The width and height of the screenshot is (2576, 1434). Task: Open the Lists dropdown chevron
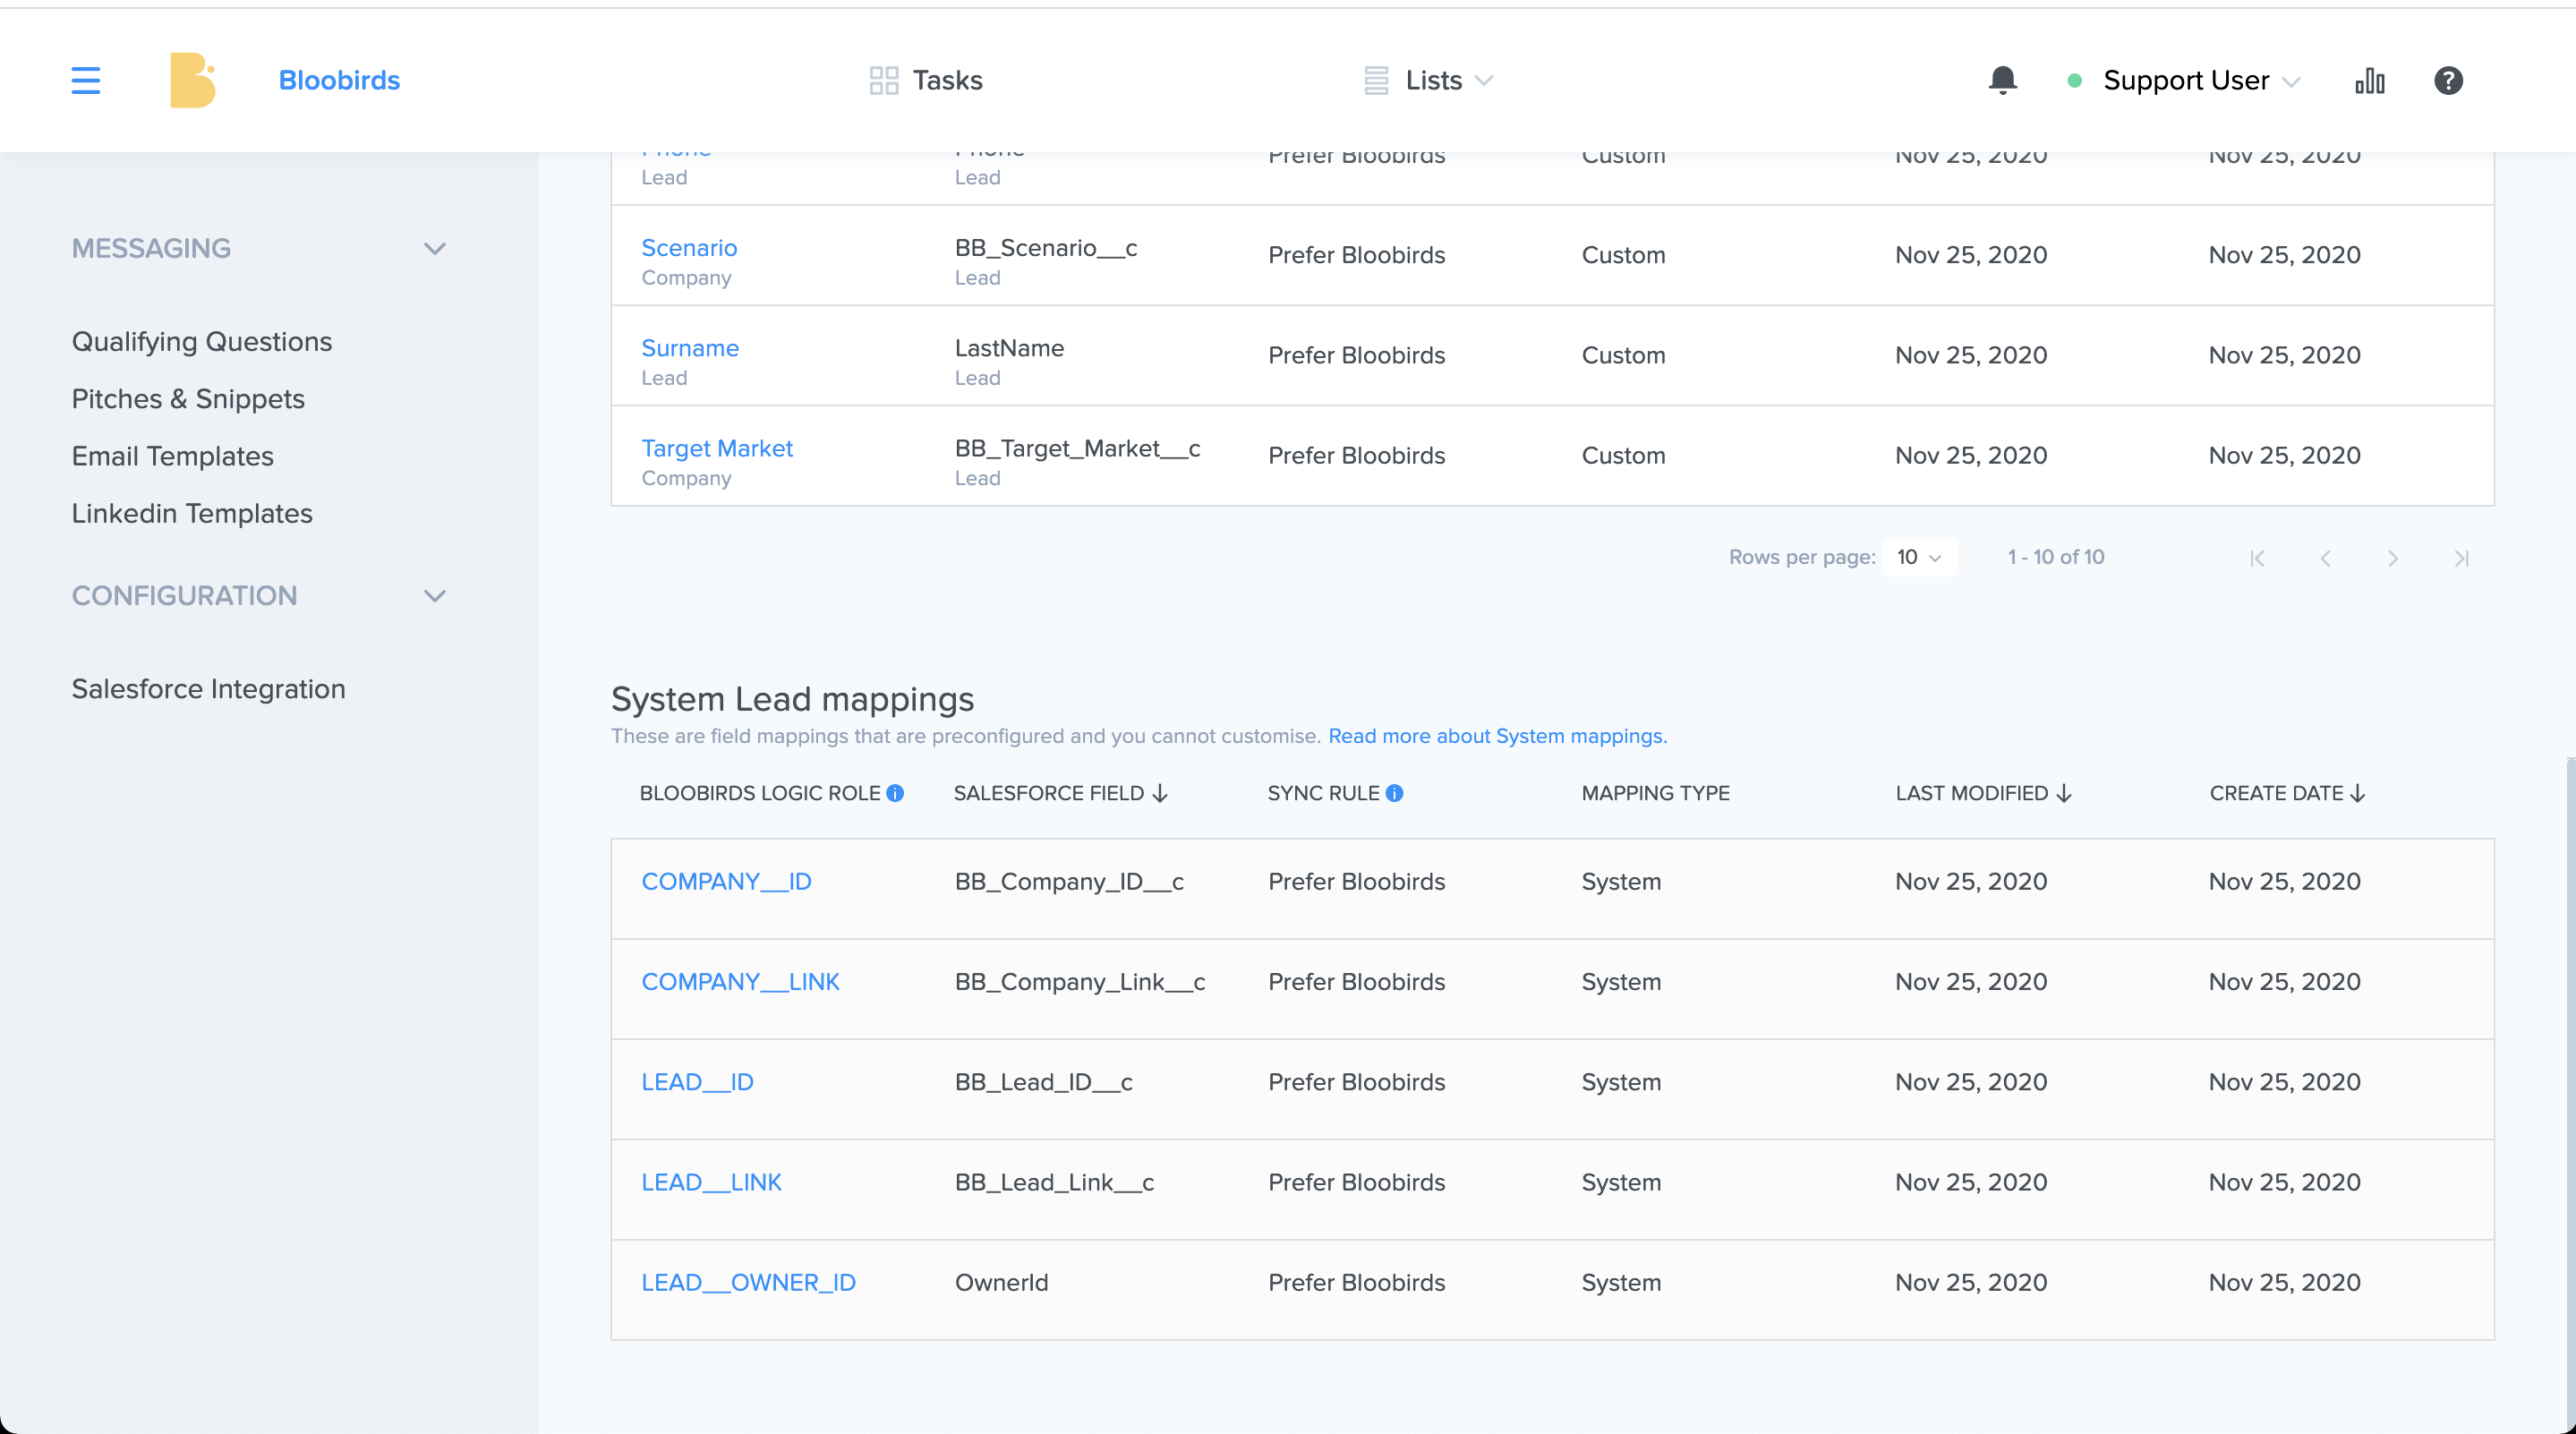click(x=1484, y=81)
